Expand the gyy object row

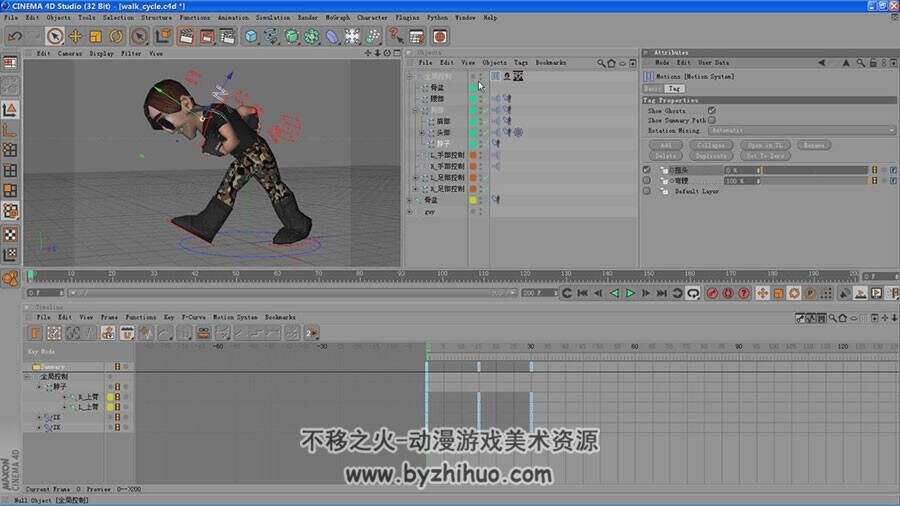pyautogui.click(x=410, y=212)
